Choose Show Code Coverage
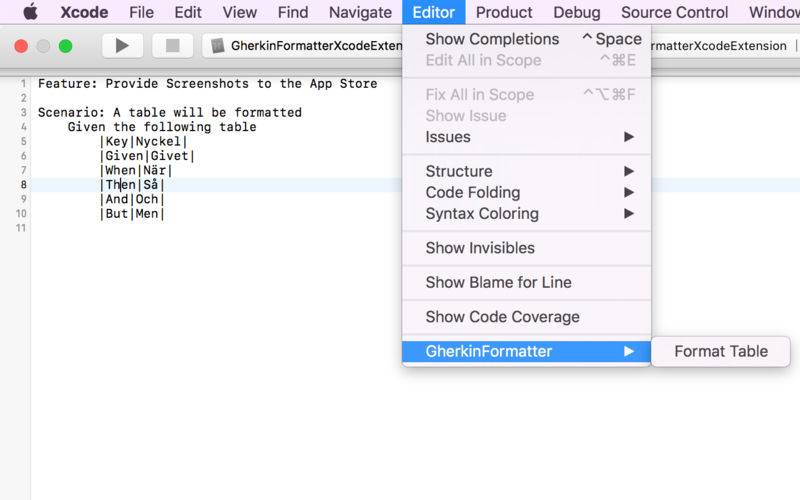Image resolution: width=800 pixels, height=500 pixels. [x=527, y=317]
